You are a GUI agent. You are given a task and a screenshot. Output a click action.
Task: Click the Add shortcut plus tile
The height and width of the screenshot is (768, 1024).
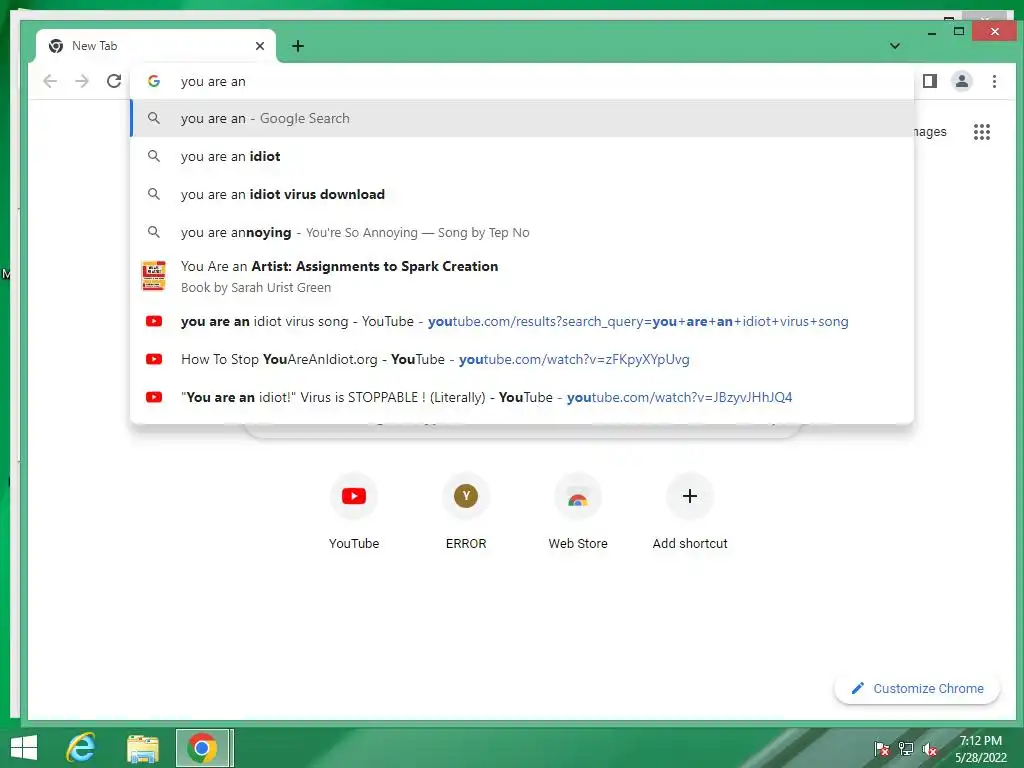point(690,512)
